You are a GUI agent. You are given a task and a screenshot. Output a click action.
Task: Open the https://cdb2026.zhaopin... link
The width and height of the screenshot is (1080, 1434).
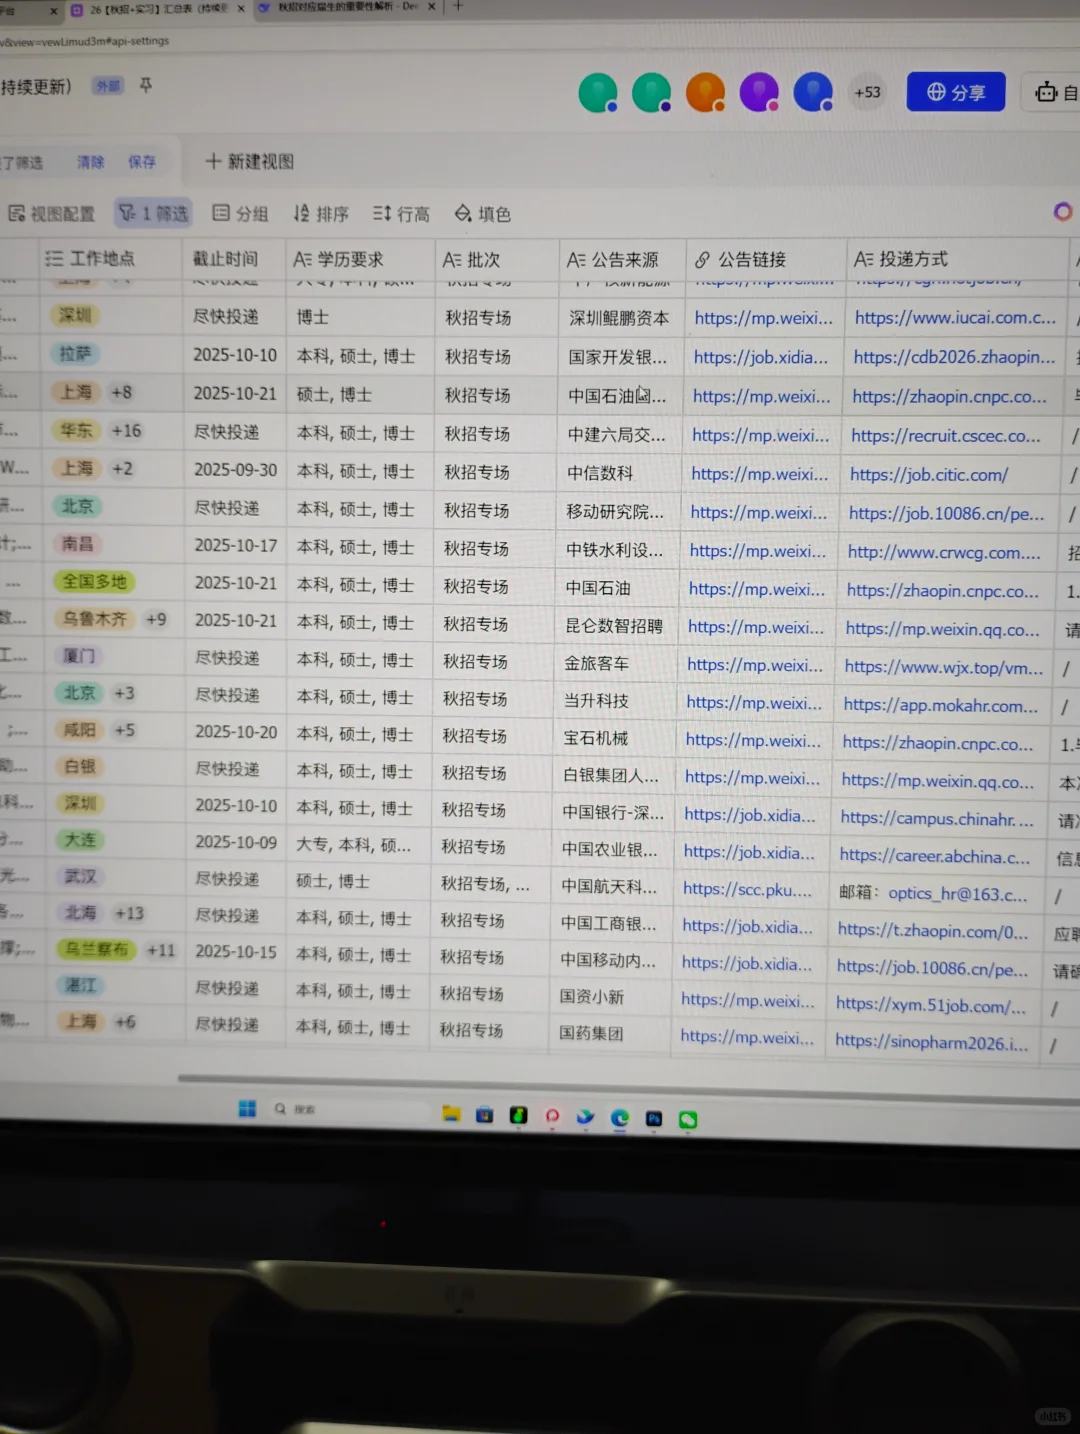954,357
